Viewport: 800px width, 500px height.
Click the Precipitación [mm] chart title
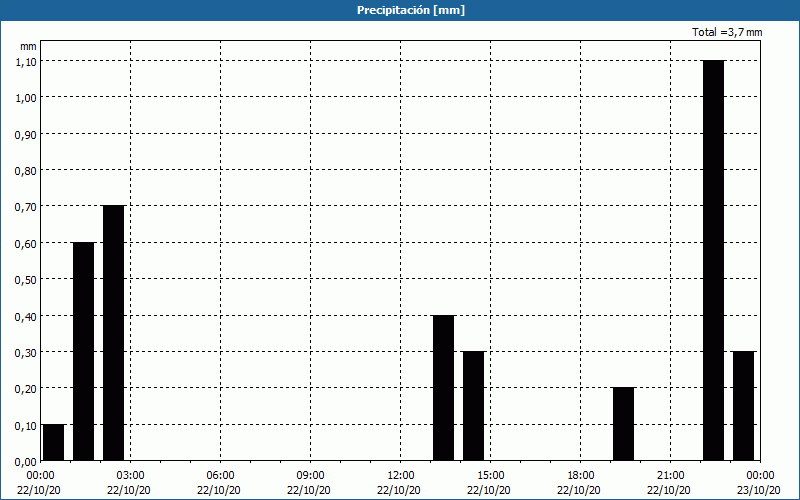(x=411, y=10)
